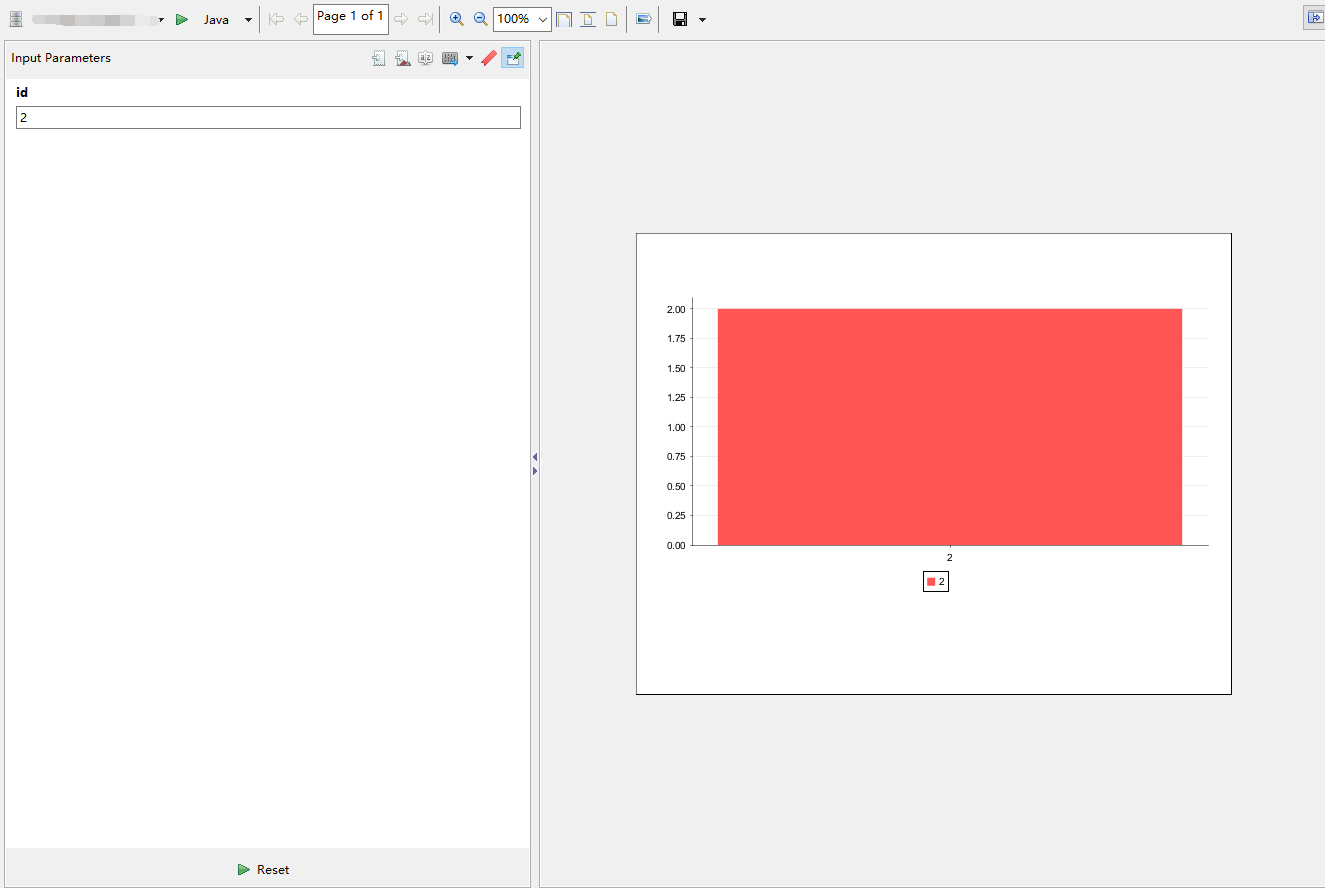Open the Java preview format dropdown arrow
1325x888 pixels.
click(x=248, y=20)
